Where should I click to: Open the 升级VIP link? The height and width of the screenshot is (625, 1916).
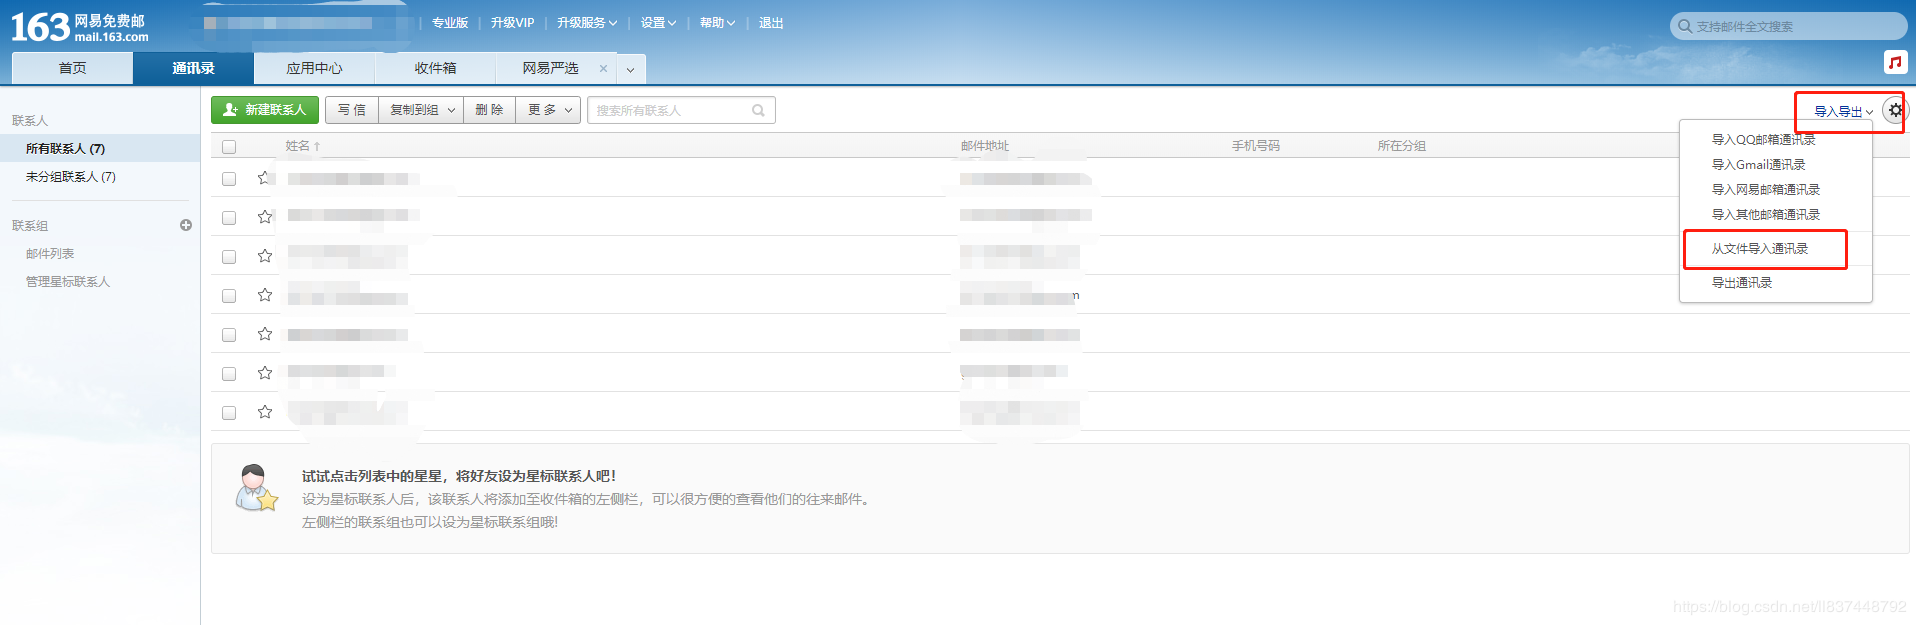click(x=513, y=23)
